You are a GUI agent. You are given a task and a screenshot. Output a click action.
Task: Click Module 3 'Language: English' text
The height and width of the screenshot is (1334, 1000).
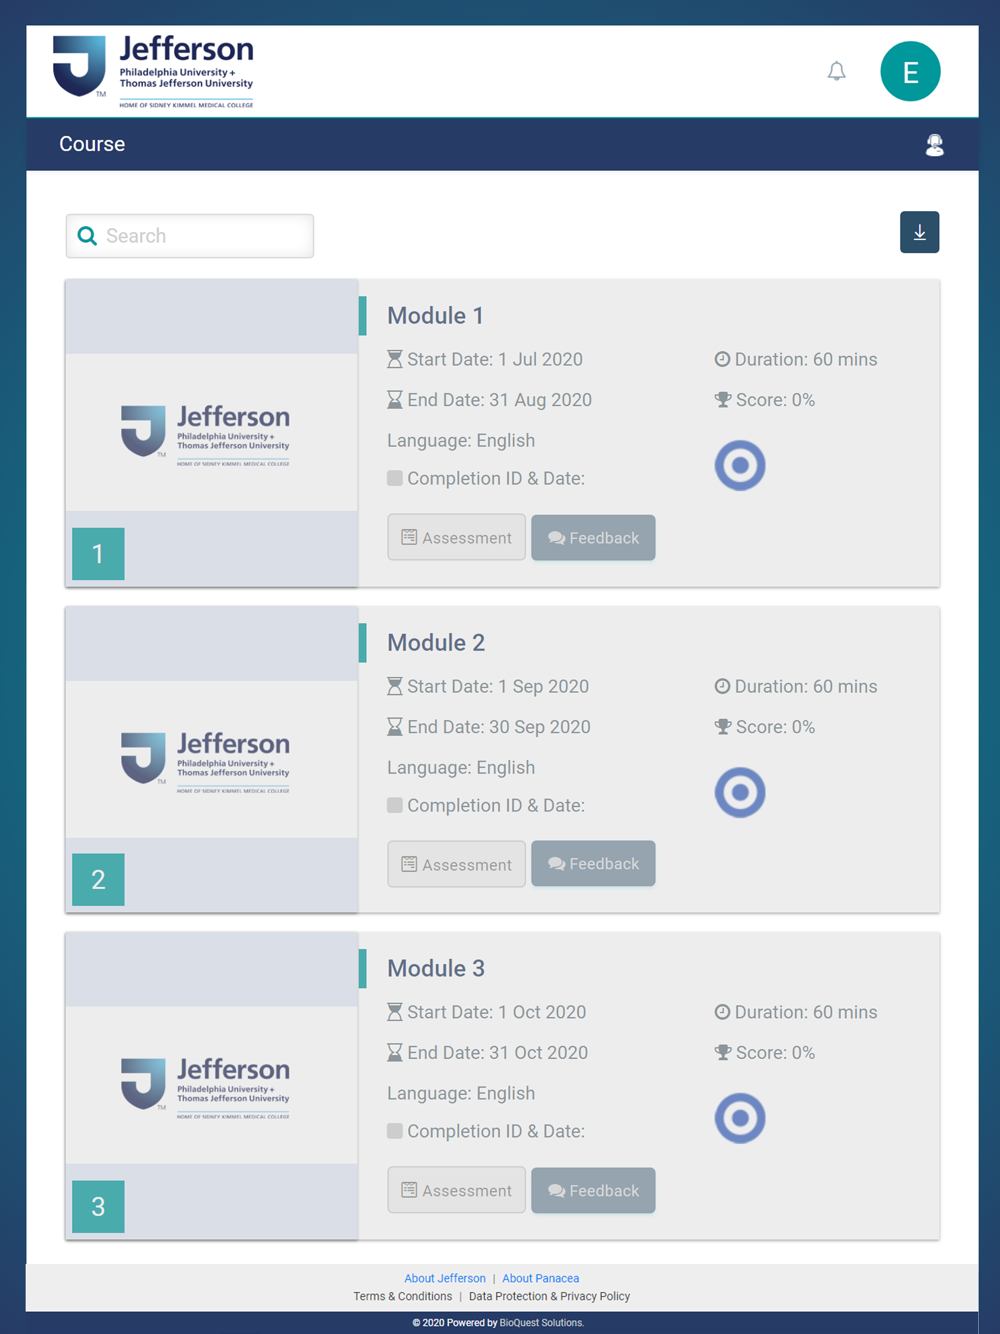[461, 1094]
